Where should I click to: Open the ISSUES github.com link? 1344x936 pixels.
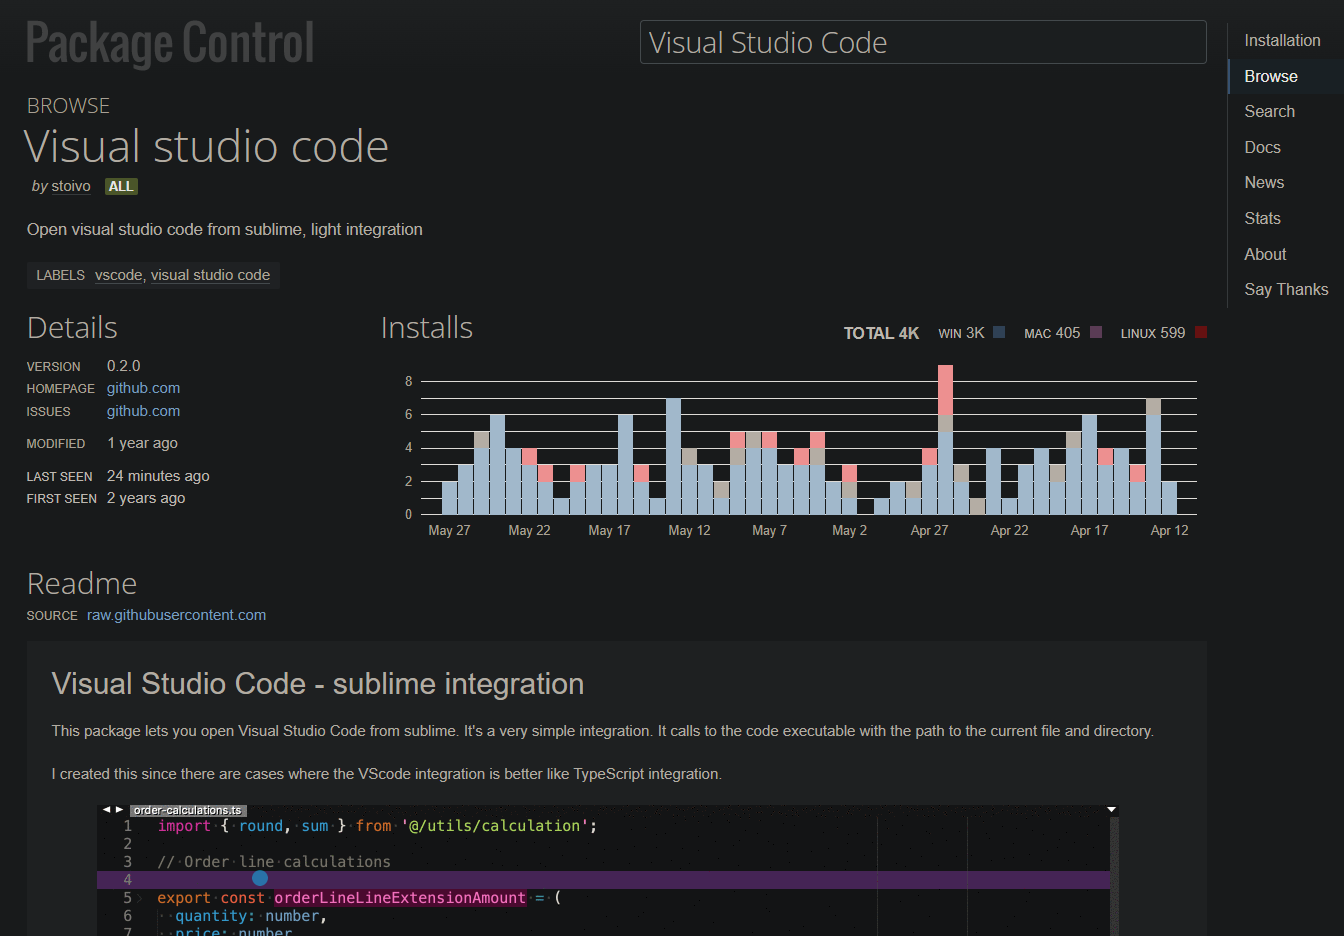click(143, 411)
